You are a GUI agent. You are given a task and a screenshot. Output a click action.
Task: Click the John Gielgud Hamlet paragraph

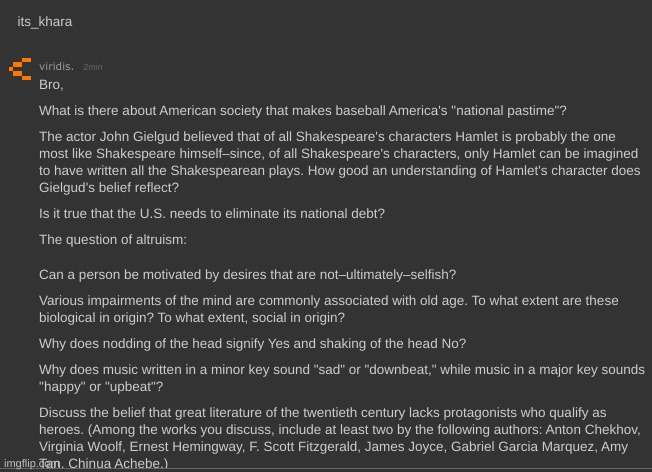[340, 162]
